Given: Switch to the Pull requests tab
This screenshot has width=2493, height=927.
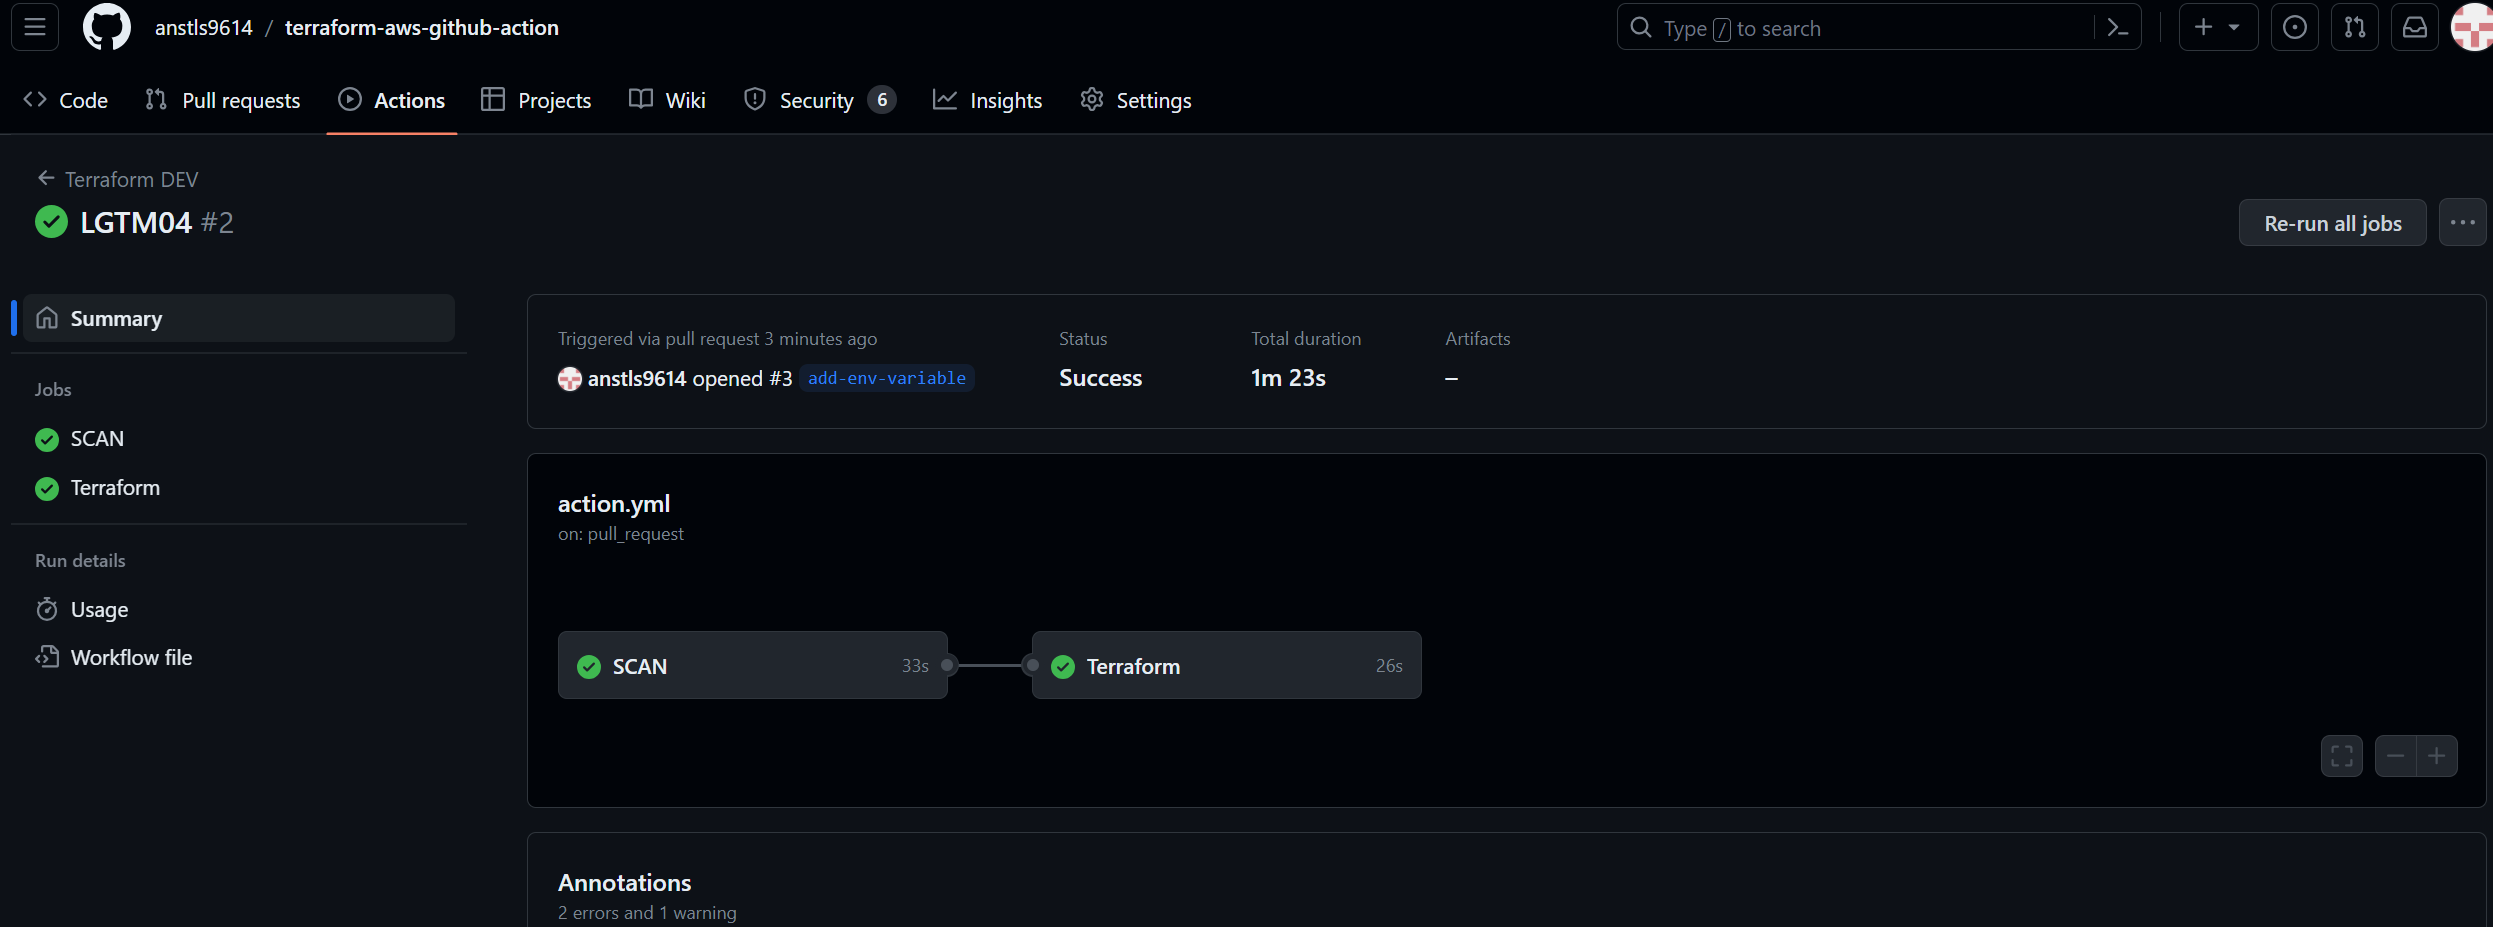Looking at the screenshot, I should pyautogui.click(x=222, y=100).
